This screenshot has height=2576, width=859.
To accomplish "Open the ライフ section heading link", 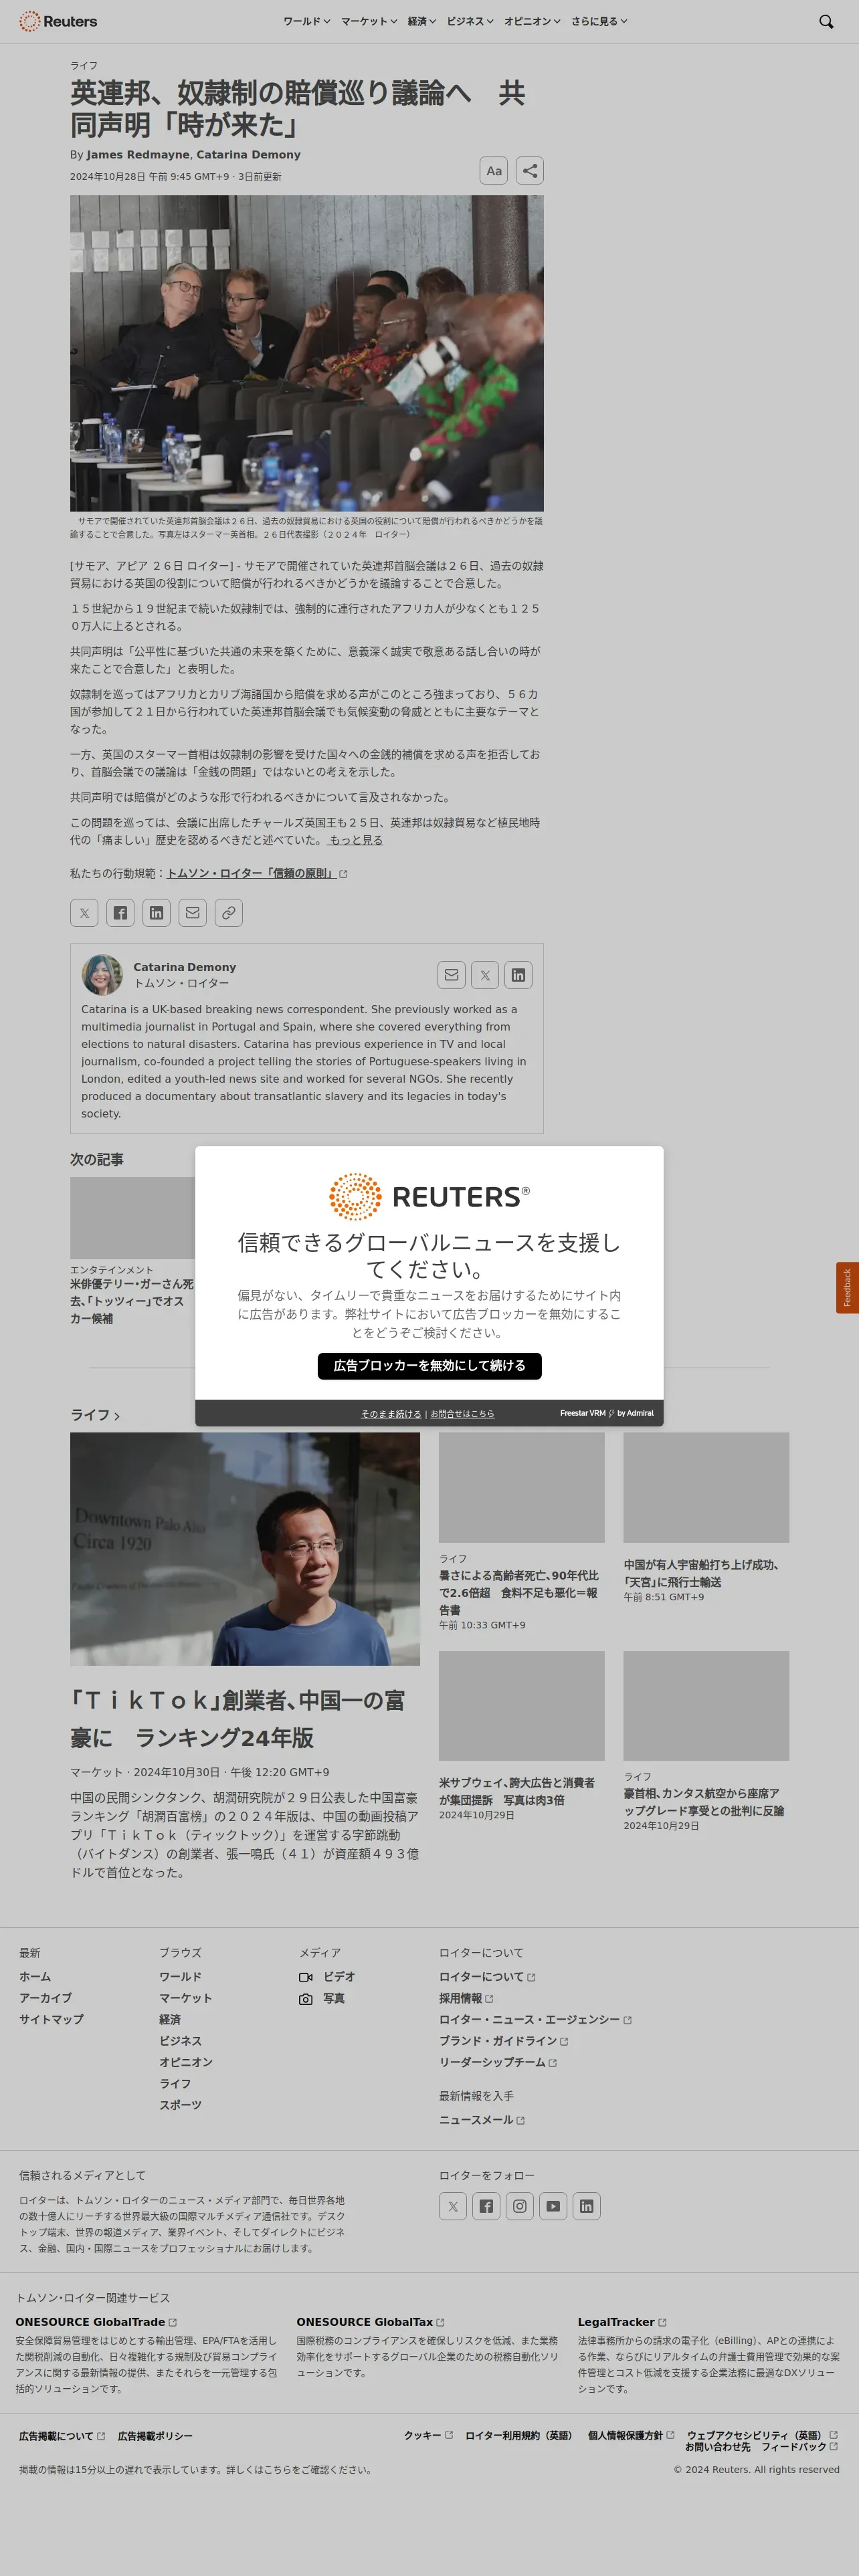I will (x=95, y=1415).
